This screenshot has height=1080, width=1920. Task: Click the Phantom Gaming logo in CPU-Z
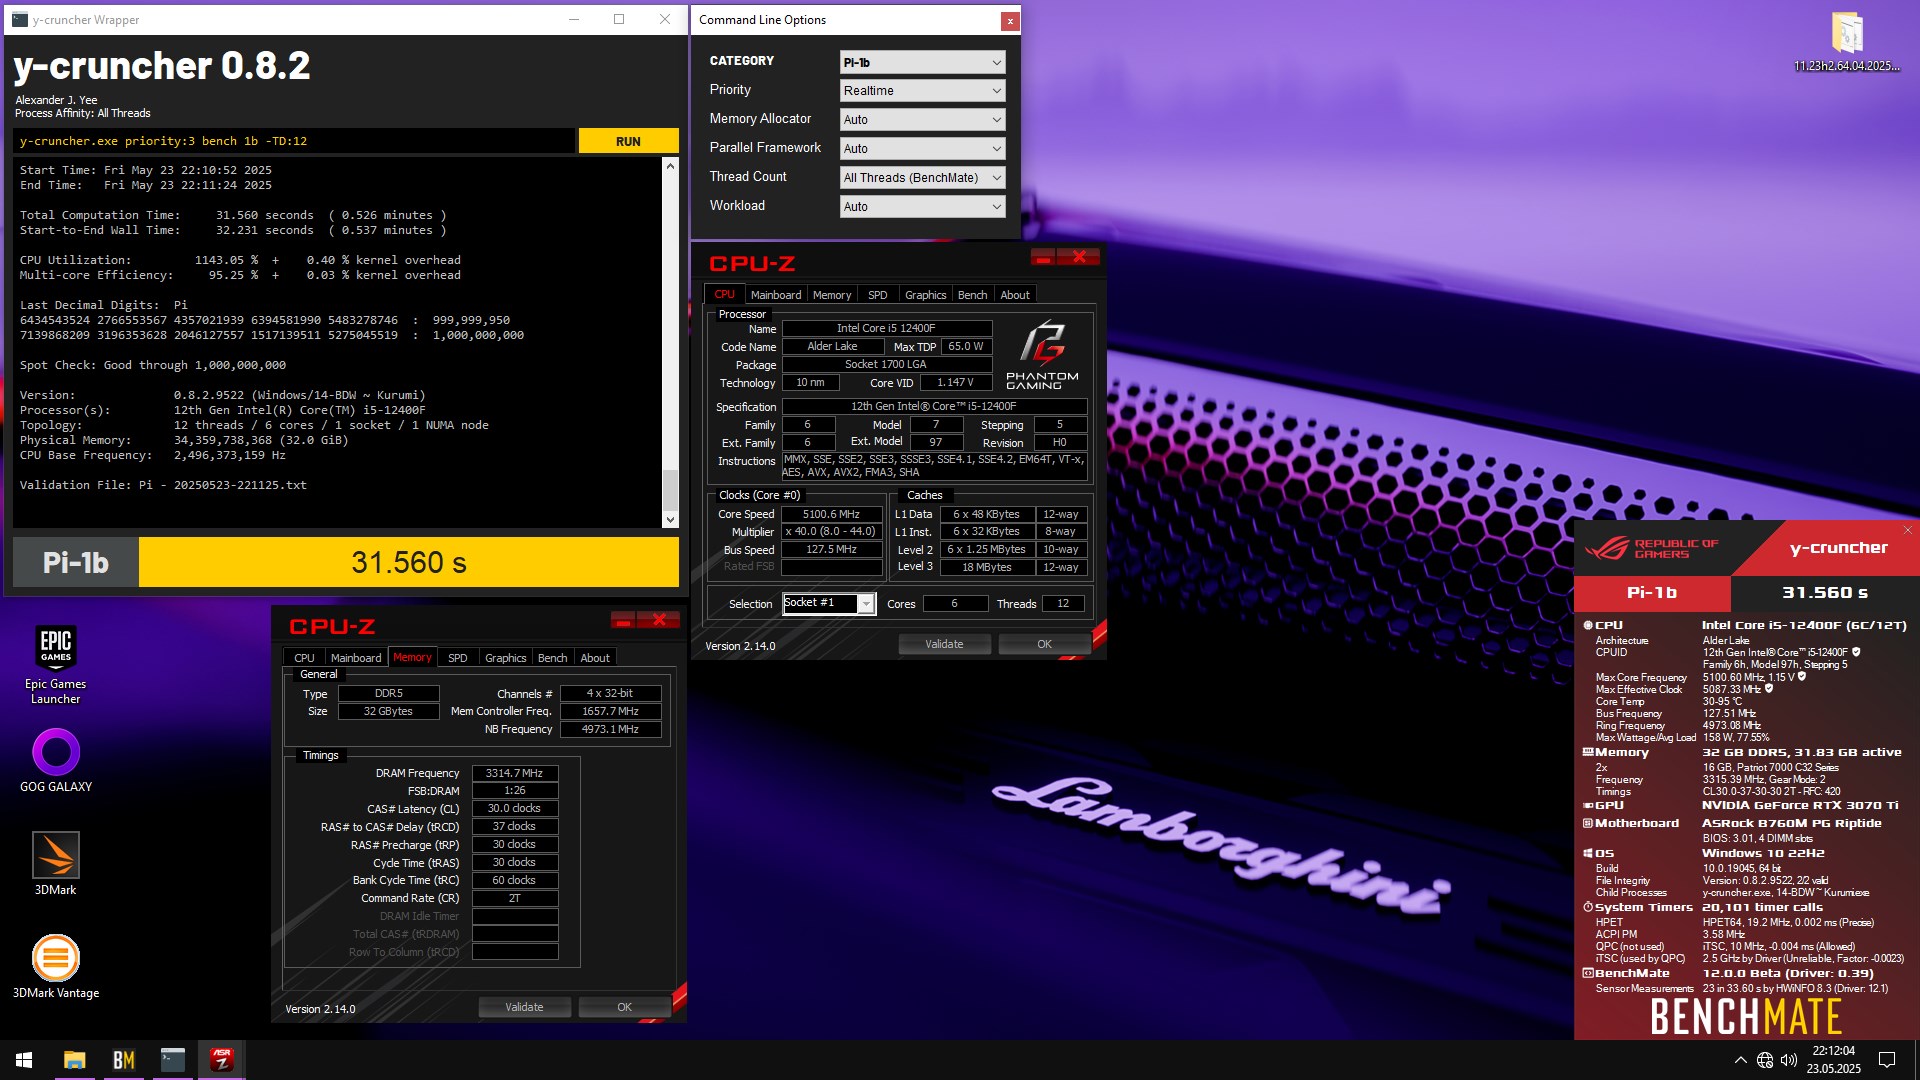(x=1042, y=355)
